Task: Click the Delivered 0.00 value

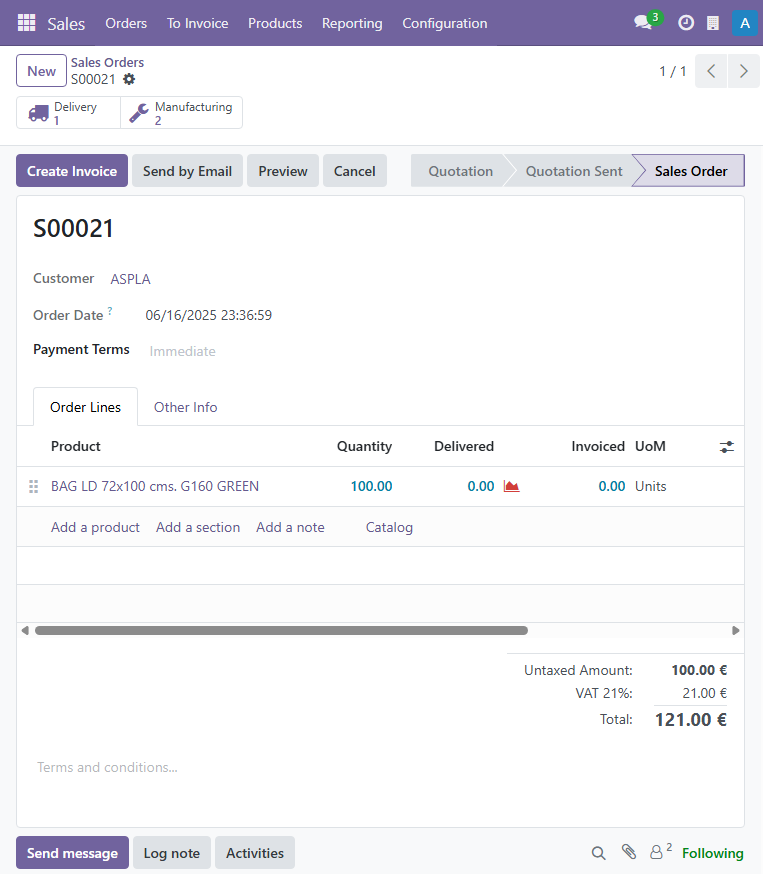Action: pos(480,487)
